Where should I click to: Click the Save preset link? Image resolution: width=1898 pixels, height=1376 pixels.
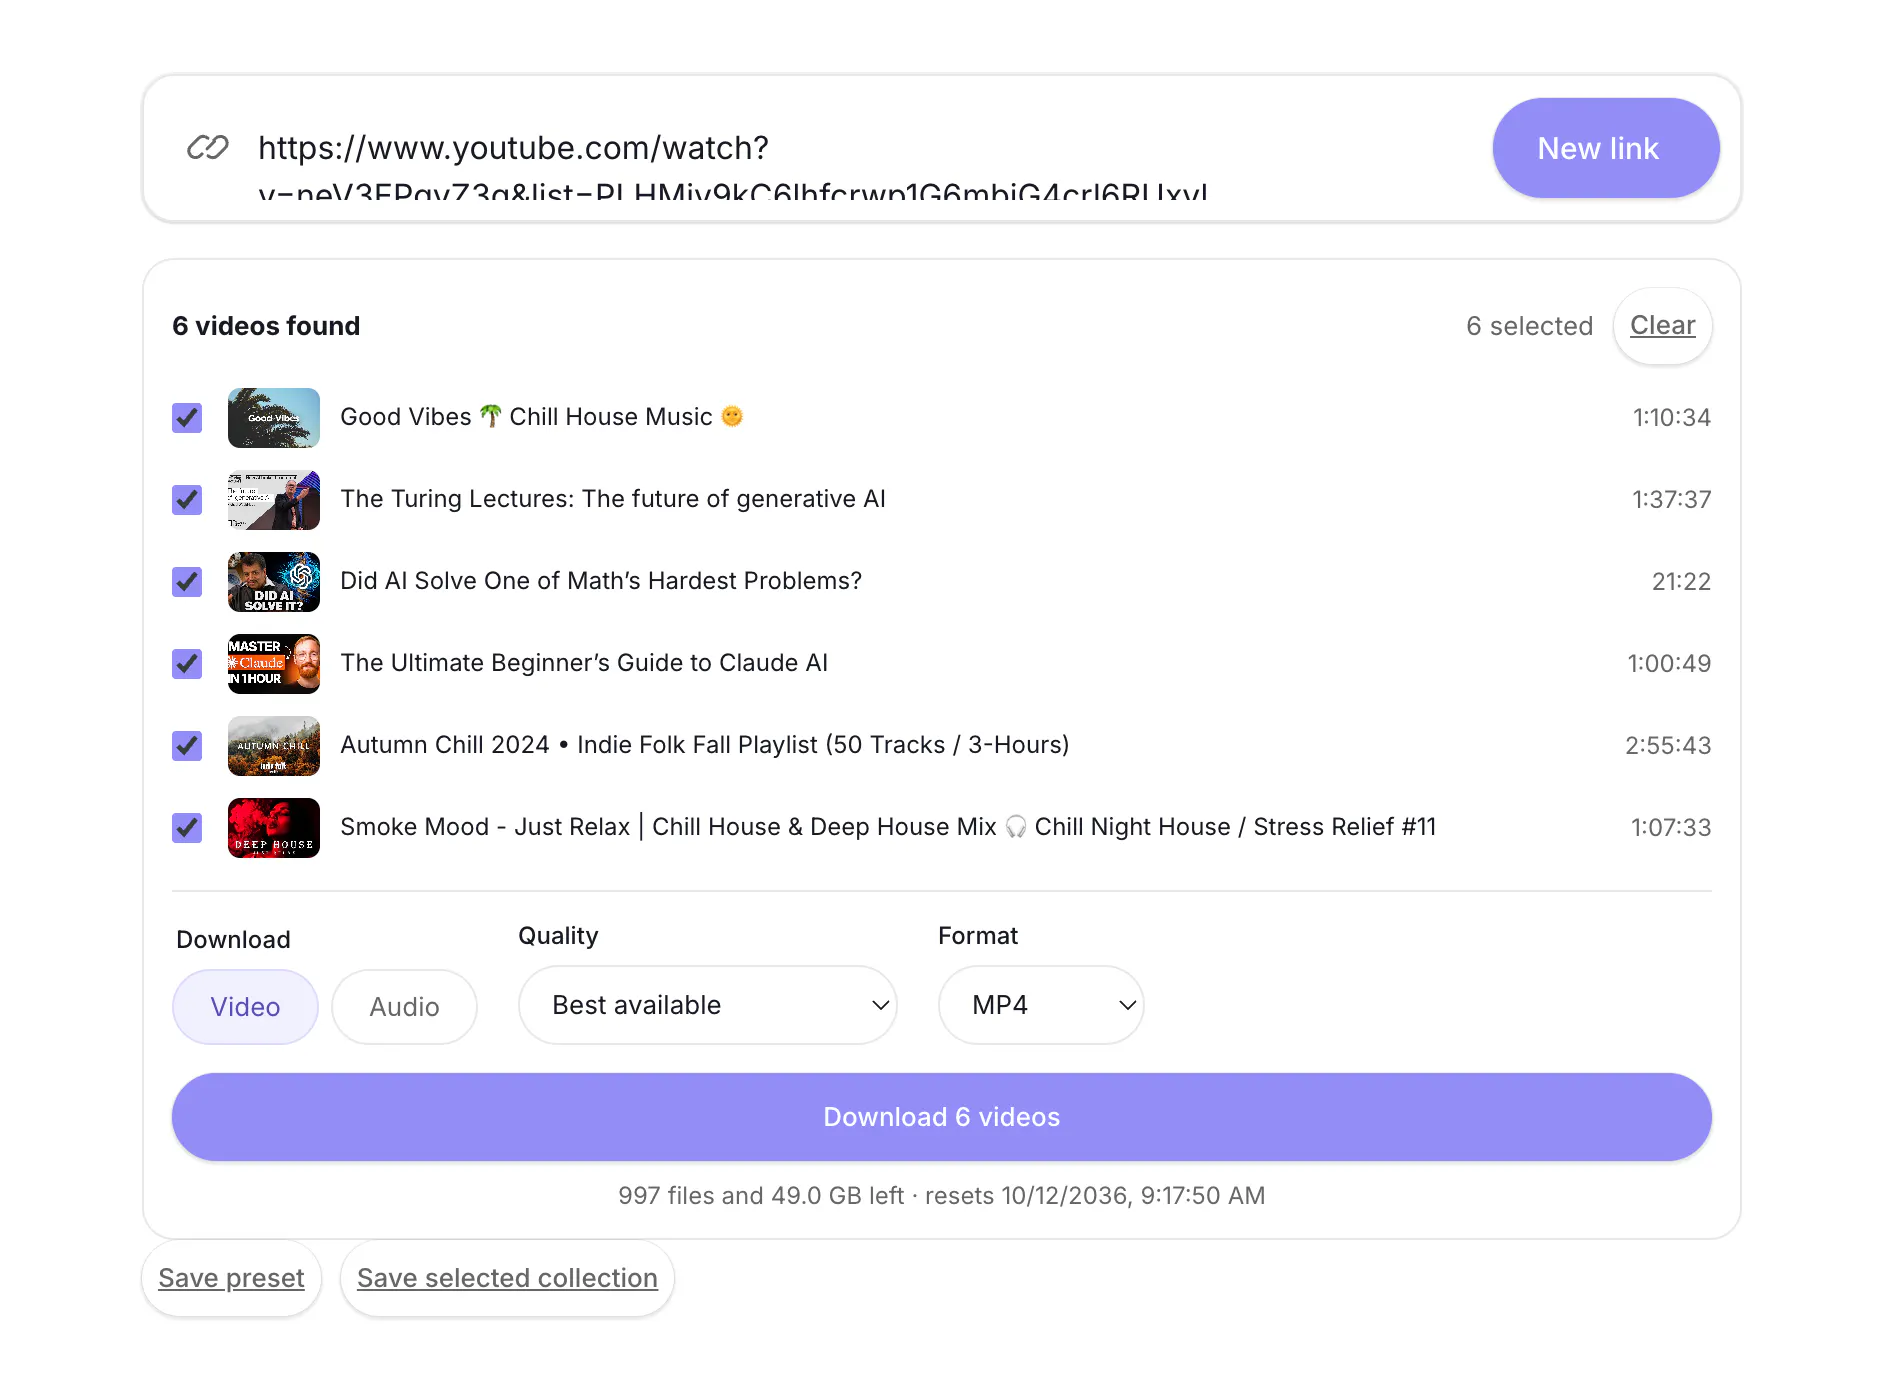[x=231, y=1278]
